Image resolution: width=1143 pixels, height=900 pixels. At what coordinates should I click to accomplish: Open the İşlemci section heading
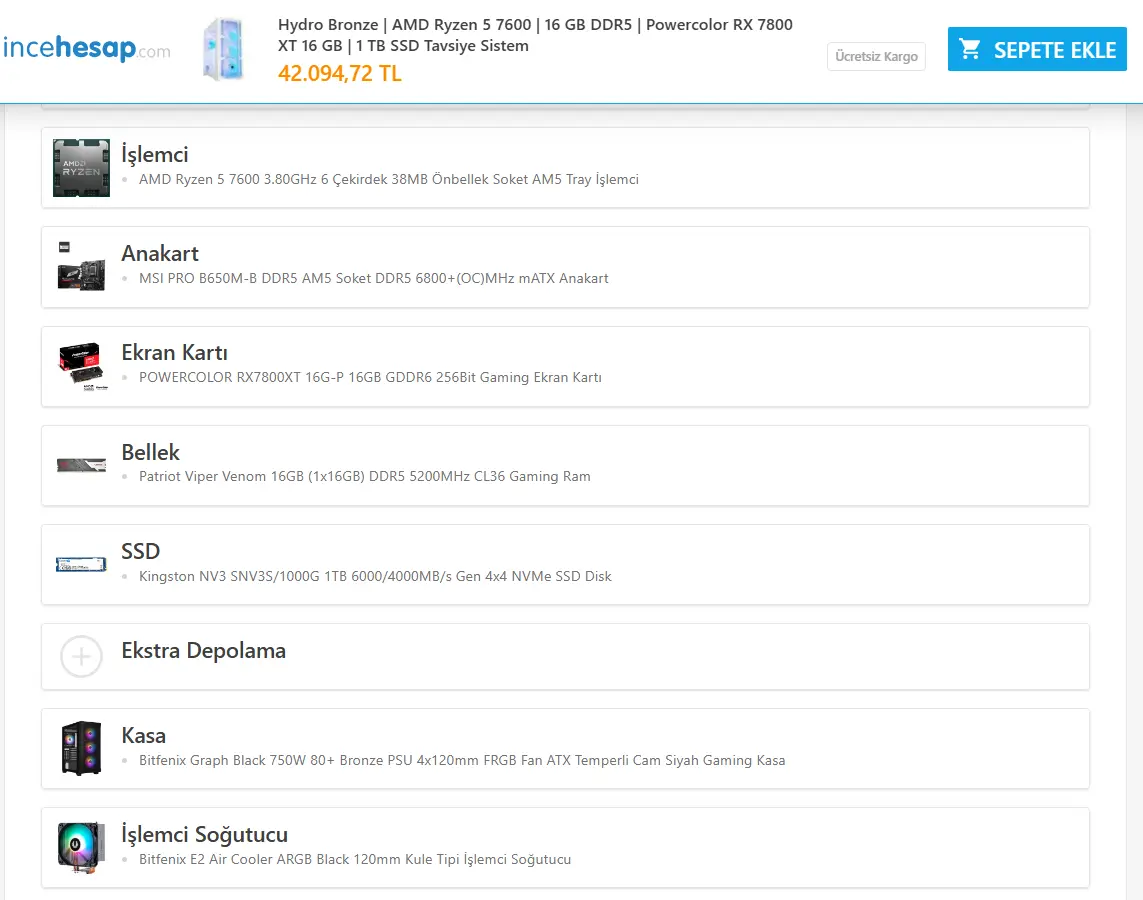(x=155, y=154)
